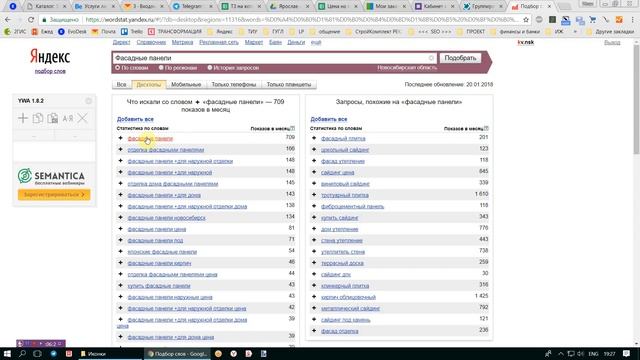Click the Semantica 'Зарегистрироваться' button
The image size is (640, 360).
click(x=54, y=195)
